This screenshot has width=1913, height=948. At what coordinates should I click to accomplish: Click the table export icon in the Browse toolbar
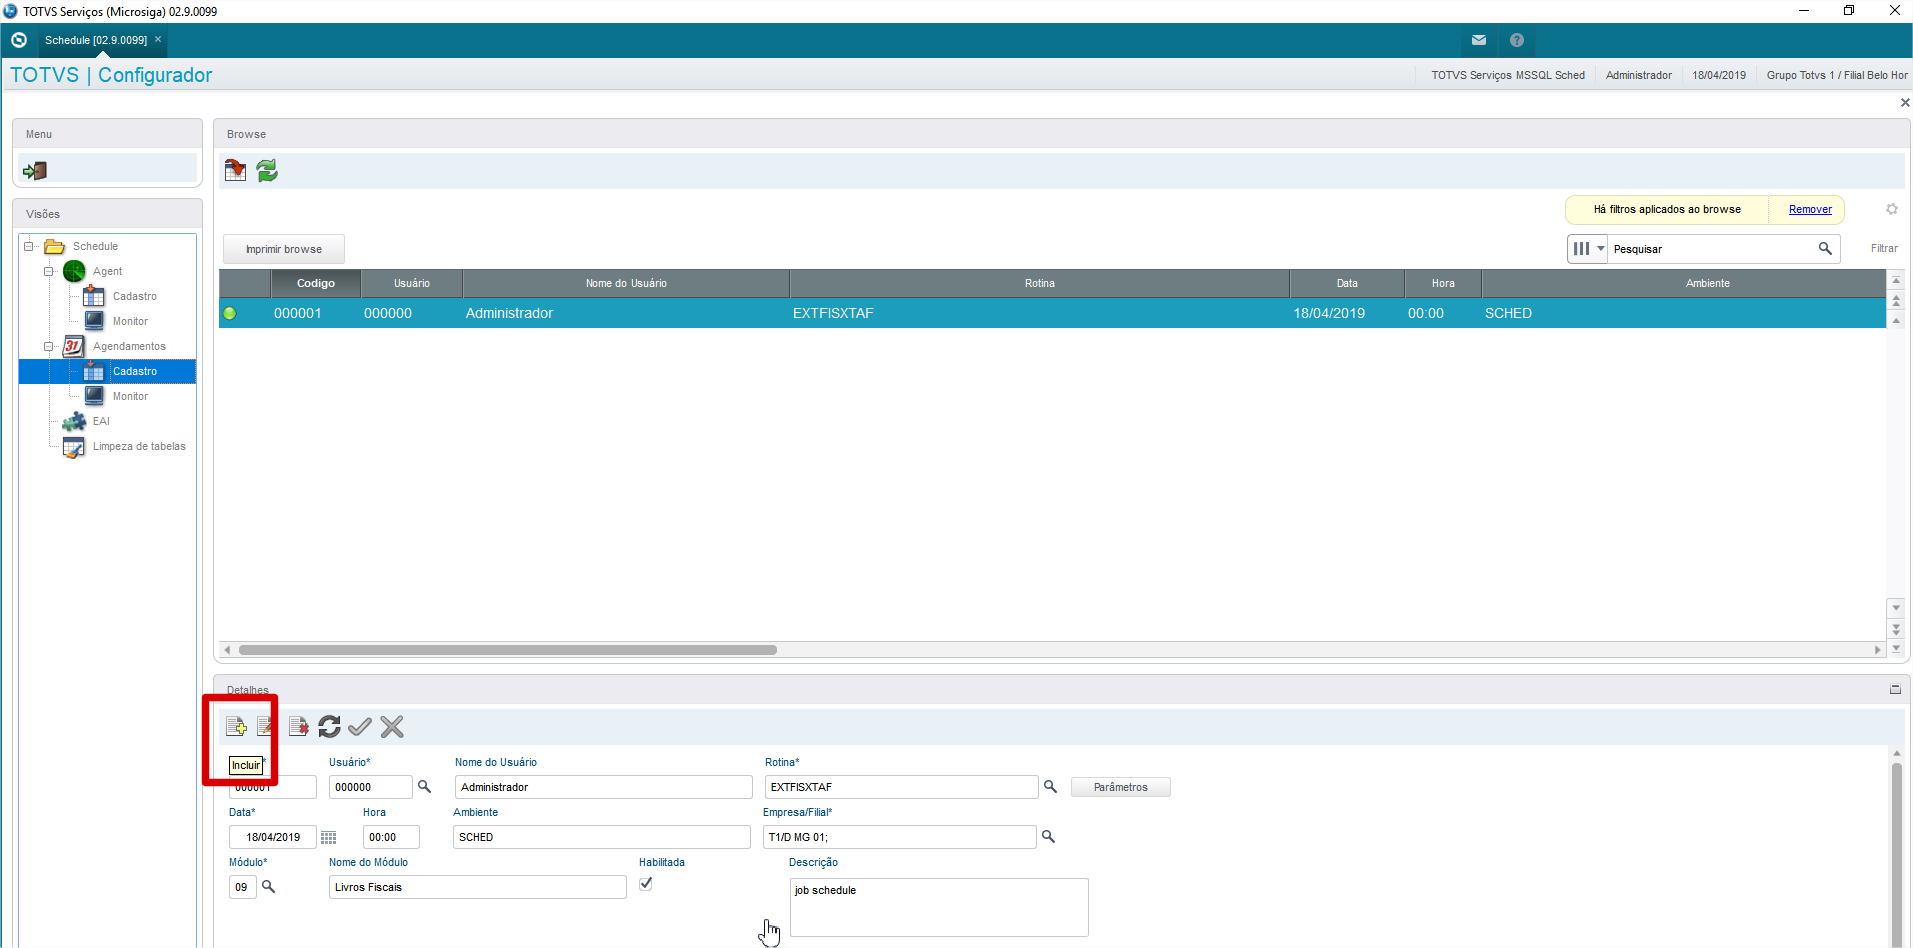pos(236,171)
